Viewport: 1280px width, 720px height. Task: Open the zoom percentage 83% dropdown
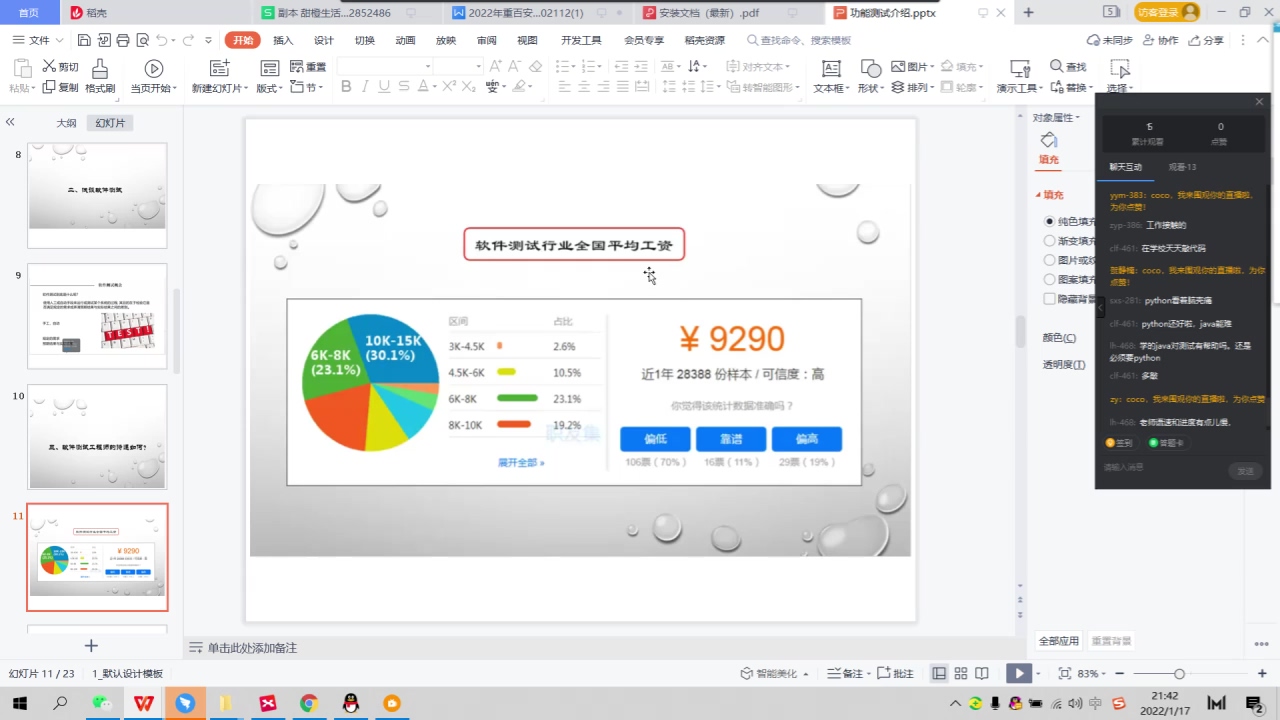[1093, 674]
